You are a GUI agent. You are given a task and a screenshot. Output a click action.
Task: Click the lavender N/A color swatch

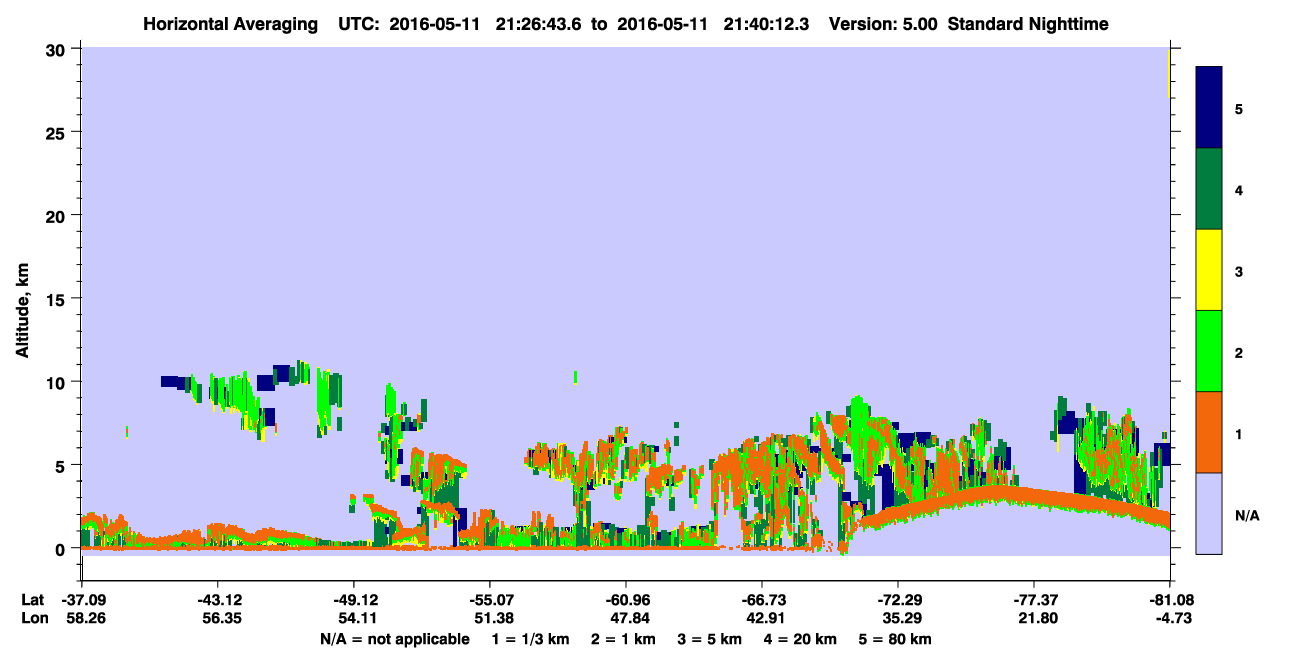coord(1208,512)
